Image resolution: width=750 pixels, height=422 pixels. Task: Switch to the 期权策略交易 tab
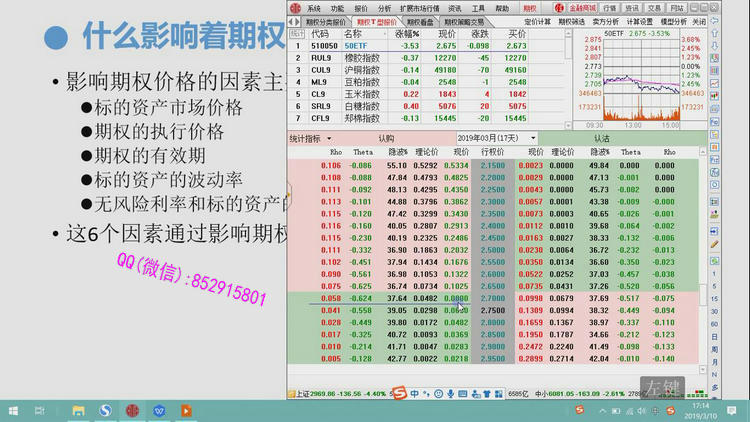tap(463, 21)
